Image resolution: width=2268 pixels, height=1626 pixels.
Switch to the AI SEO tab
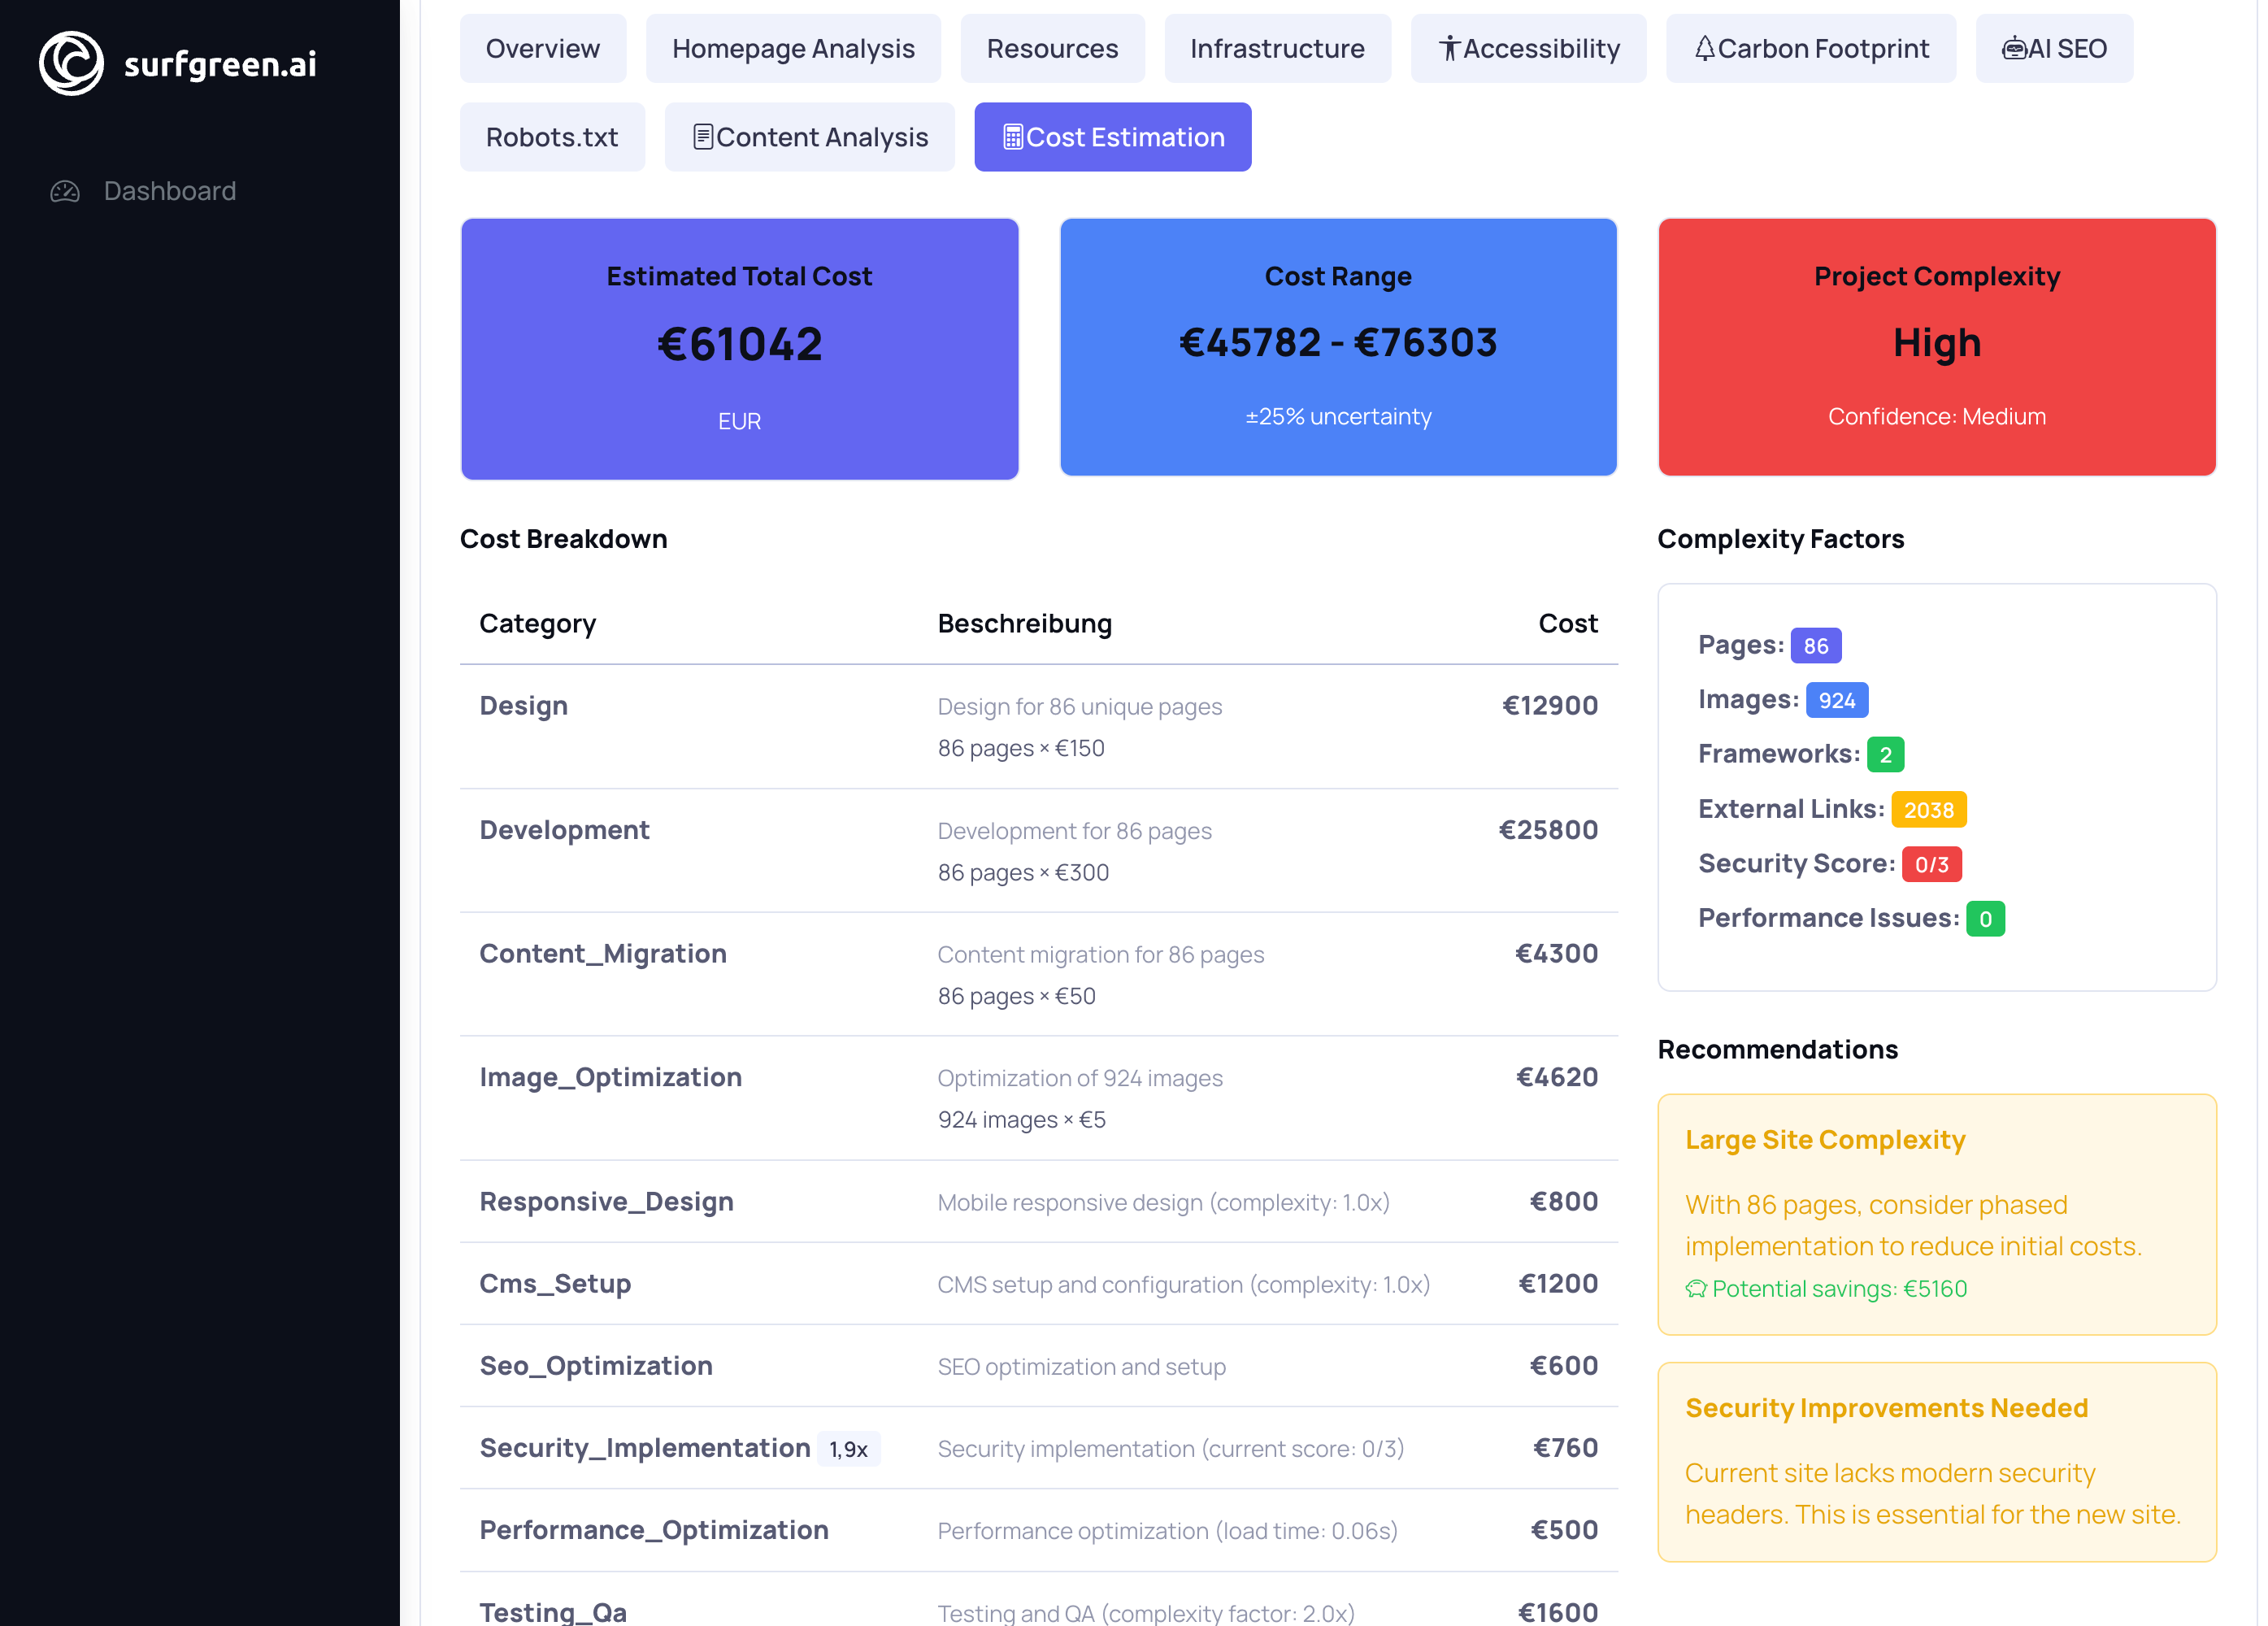(x=2054, y=48)
